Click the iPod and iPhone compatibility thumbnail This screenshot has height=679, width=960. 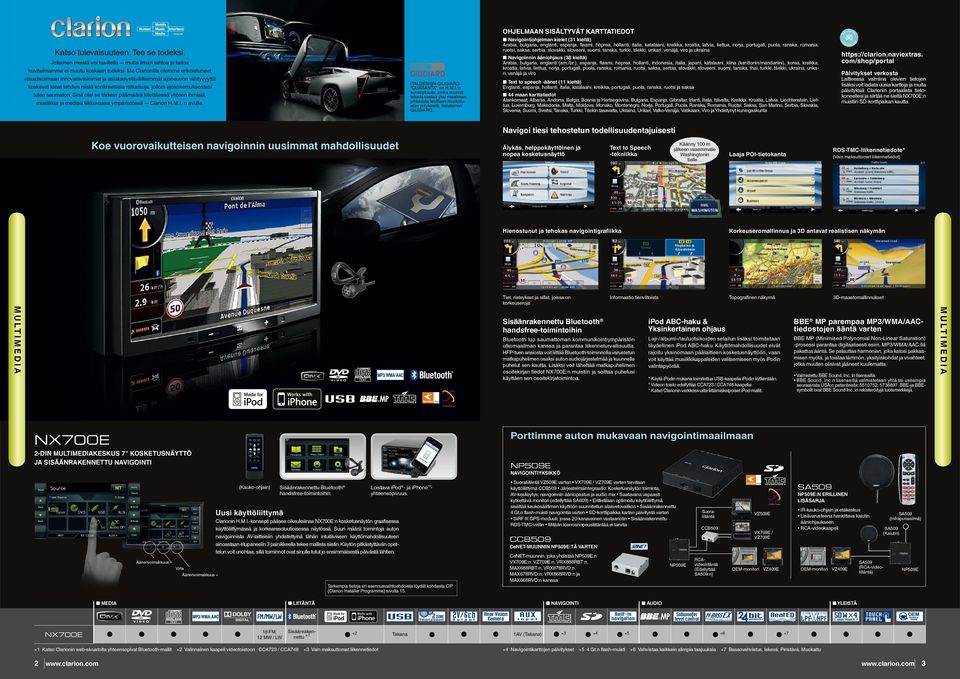414,457
